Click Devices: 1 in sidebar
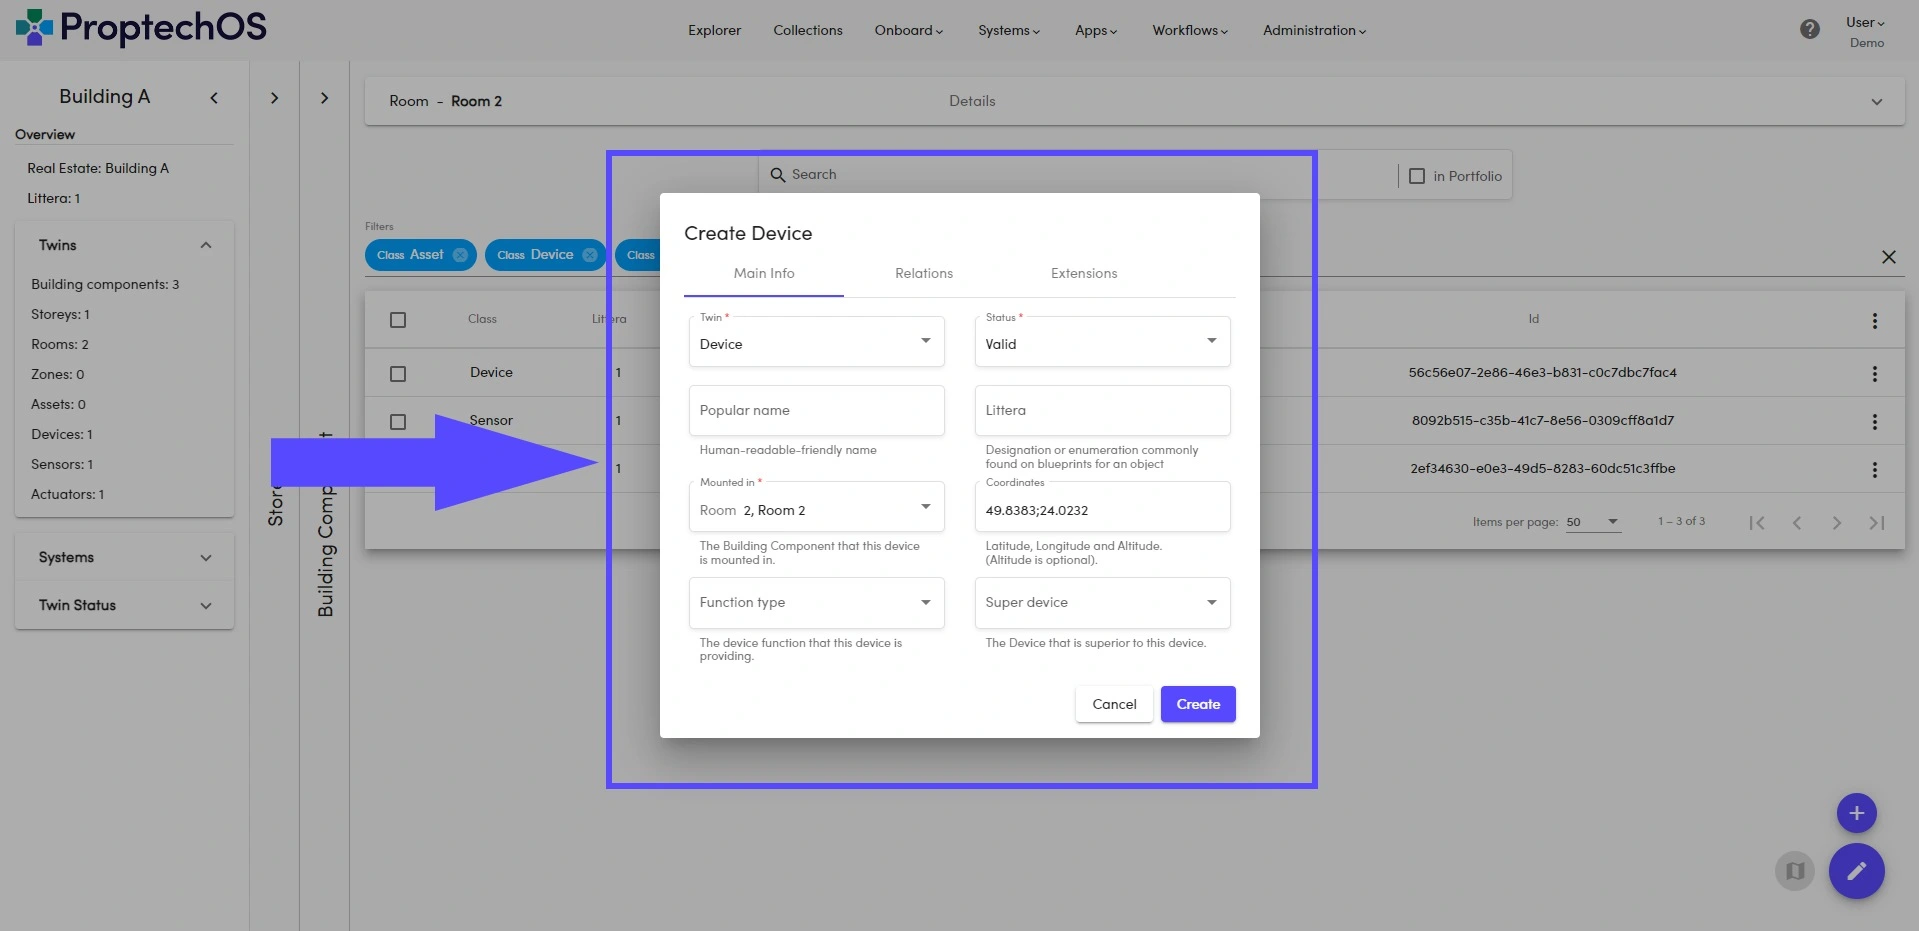 click(62, 434)
